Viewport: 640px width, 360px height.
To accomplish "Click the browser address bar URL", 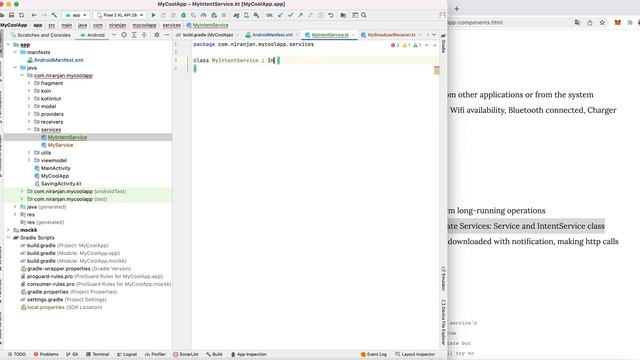I will pyautogui.click(x=476, y=22).
